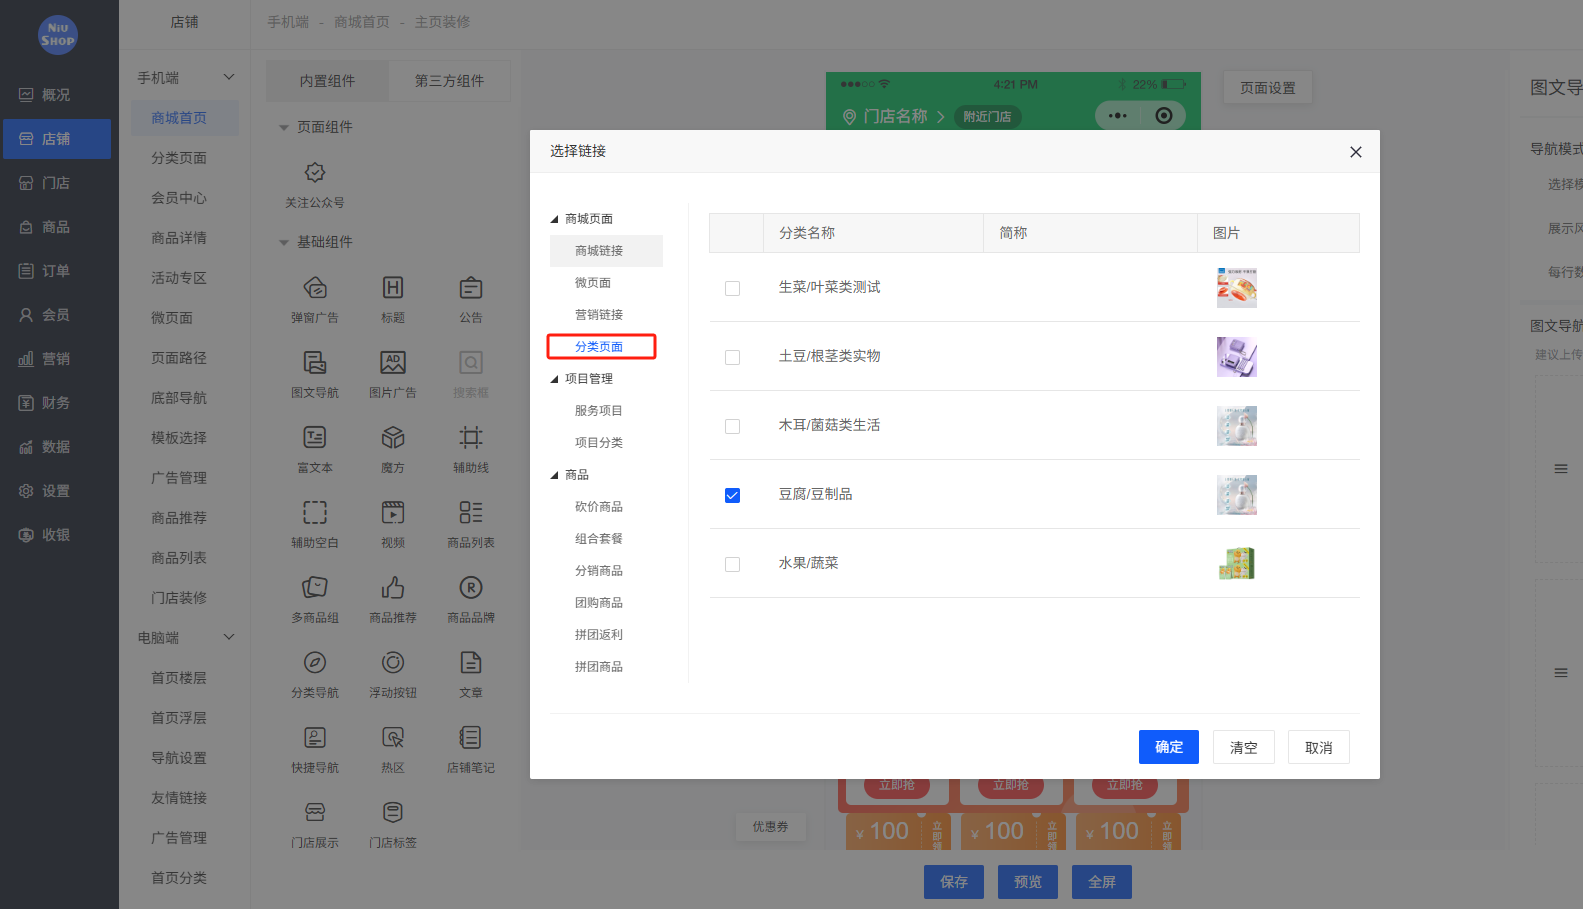Check the 土豆/根茎类实物 checkbox
Viewport: 1583px width, 909px height.
click(732, 357)
